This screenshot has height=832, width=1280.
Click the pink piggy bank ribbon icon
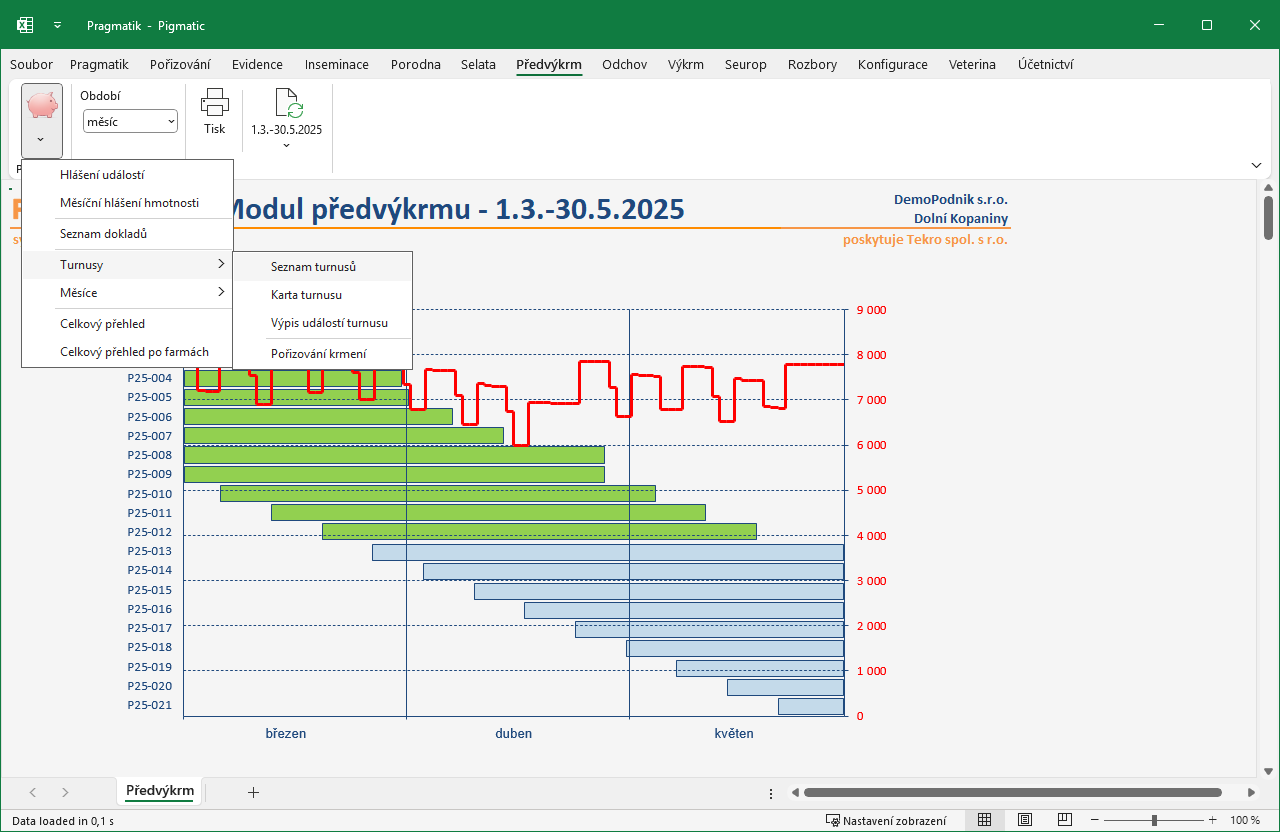point(41,105)
